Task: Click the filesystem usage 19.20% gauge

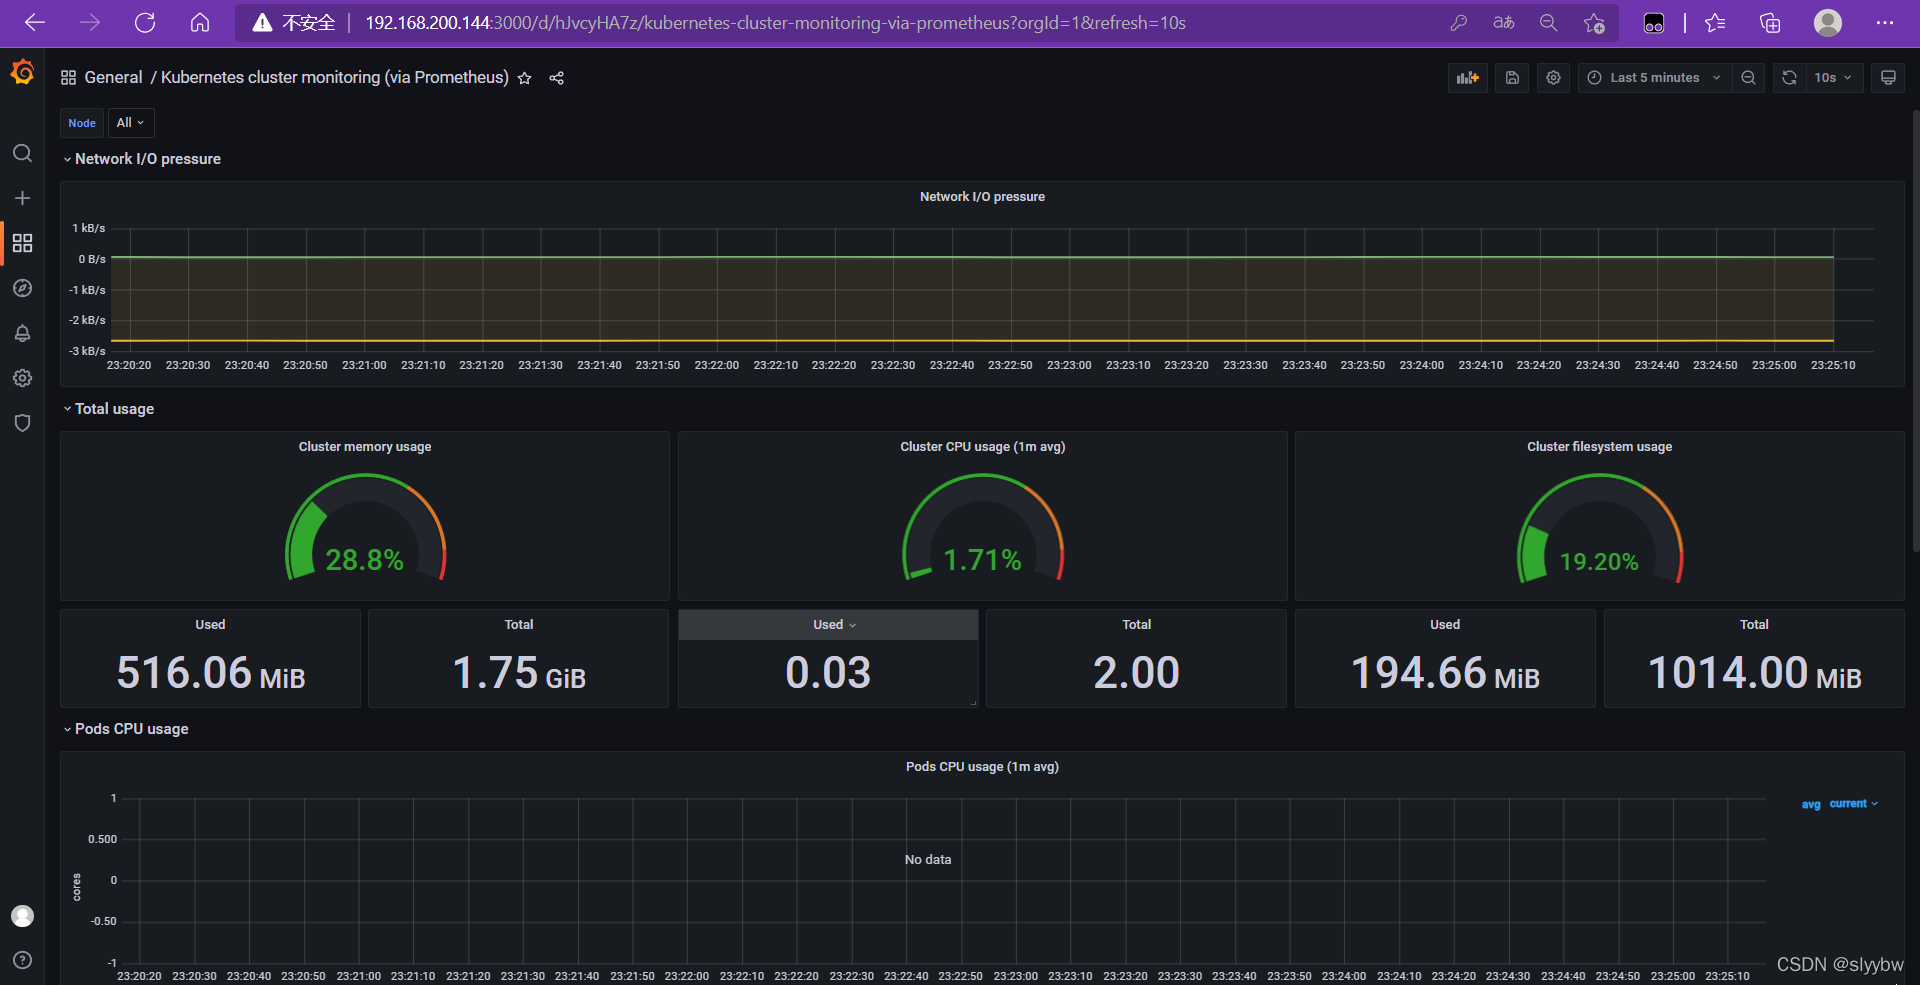Action: (x=1599, y=528)
